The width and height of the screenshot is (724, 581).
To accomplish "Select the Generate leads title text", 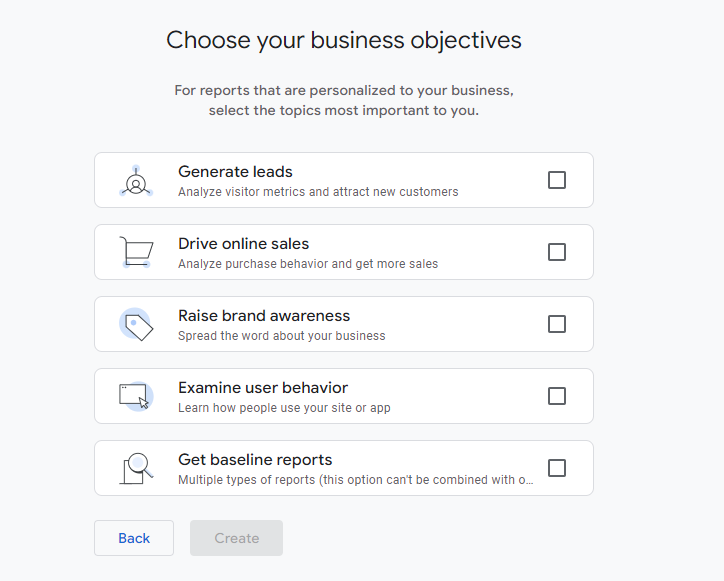I will click(x=235, y=172).
